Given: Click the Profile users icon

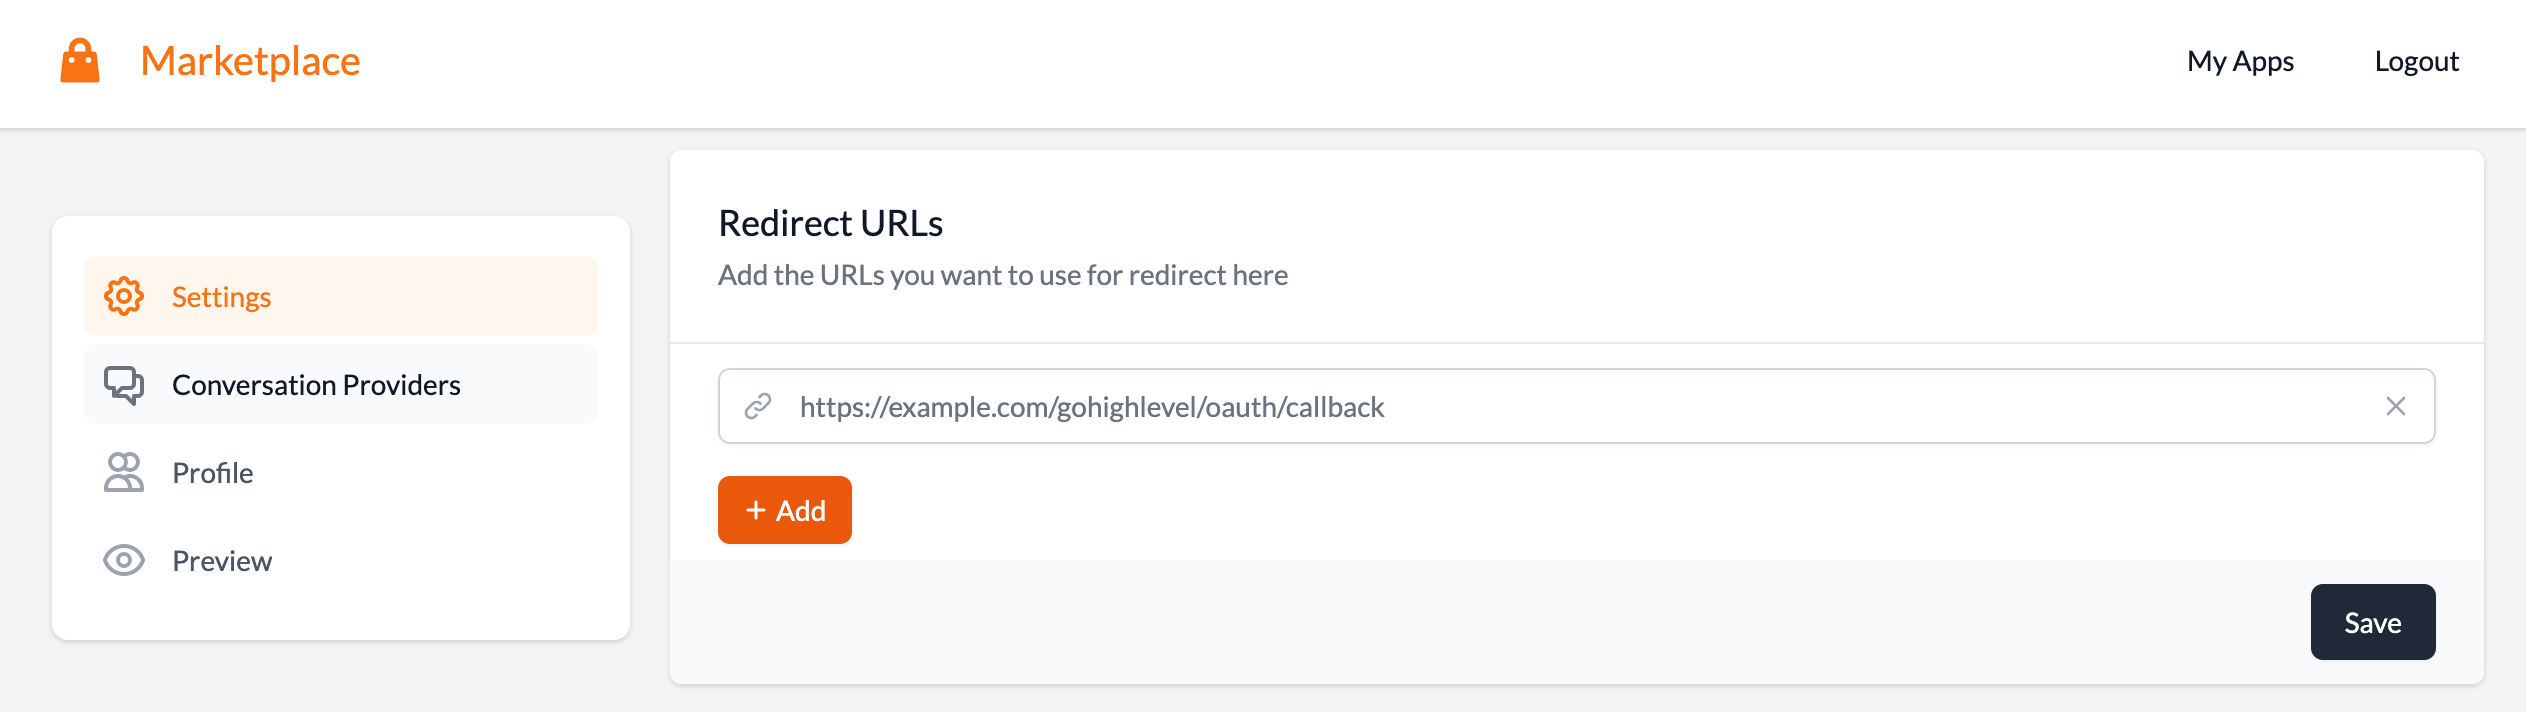Looking at the screenshot, I should (x=124, y=472).
